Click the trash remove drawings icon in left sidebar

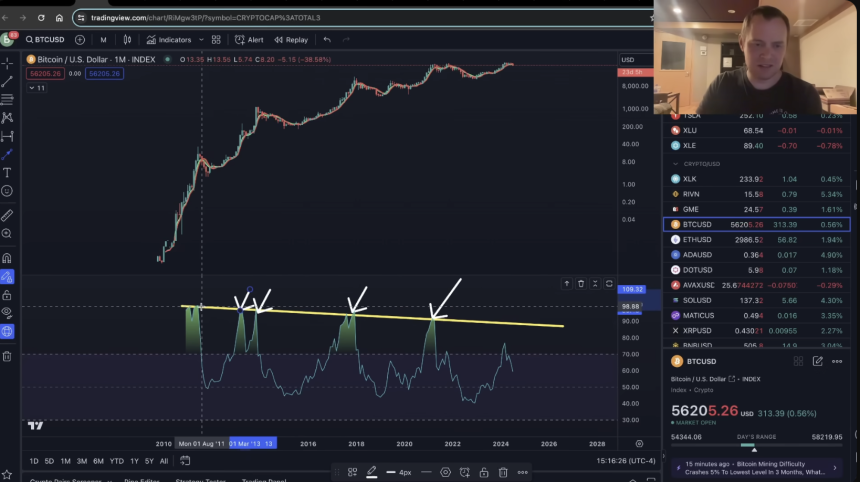click(7, 356)
